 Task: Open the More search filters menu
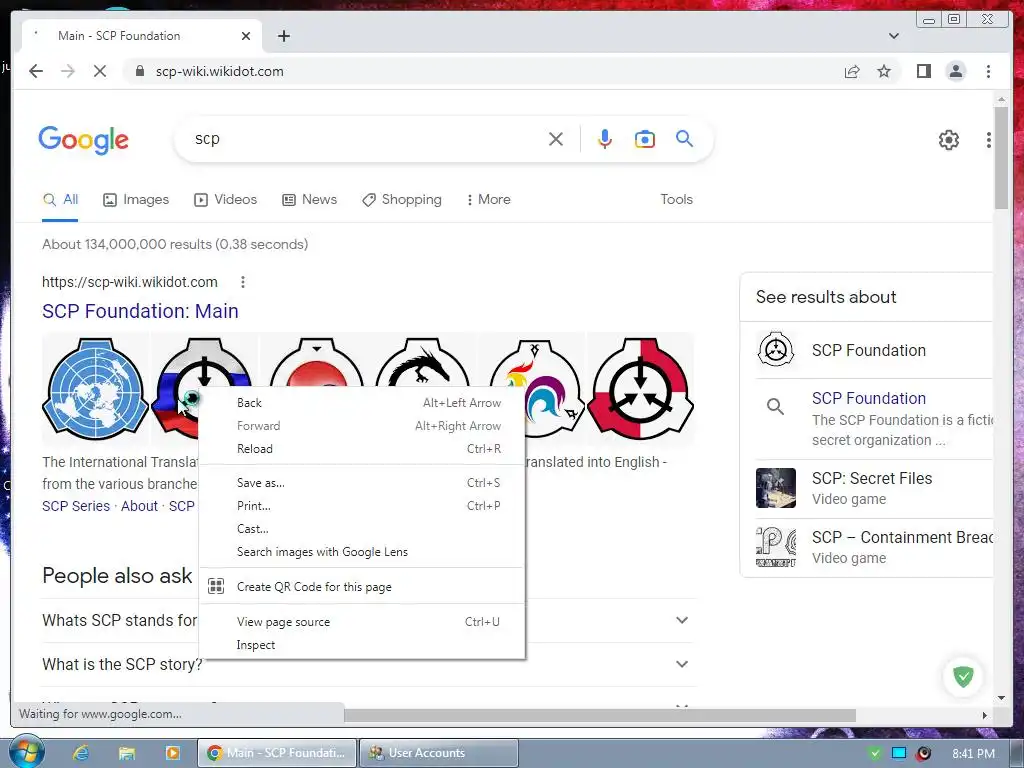[x=488, y=200]
